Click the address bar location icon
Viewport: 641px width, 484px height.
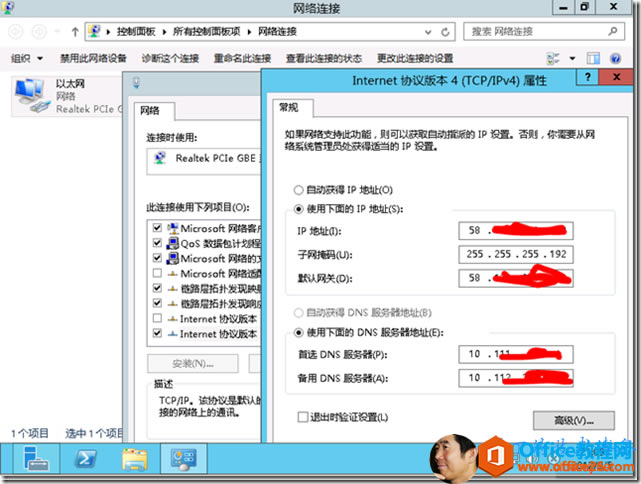[x=94, y=31]
